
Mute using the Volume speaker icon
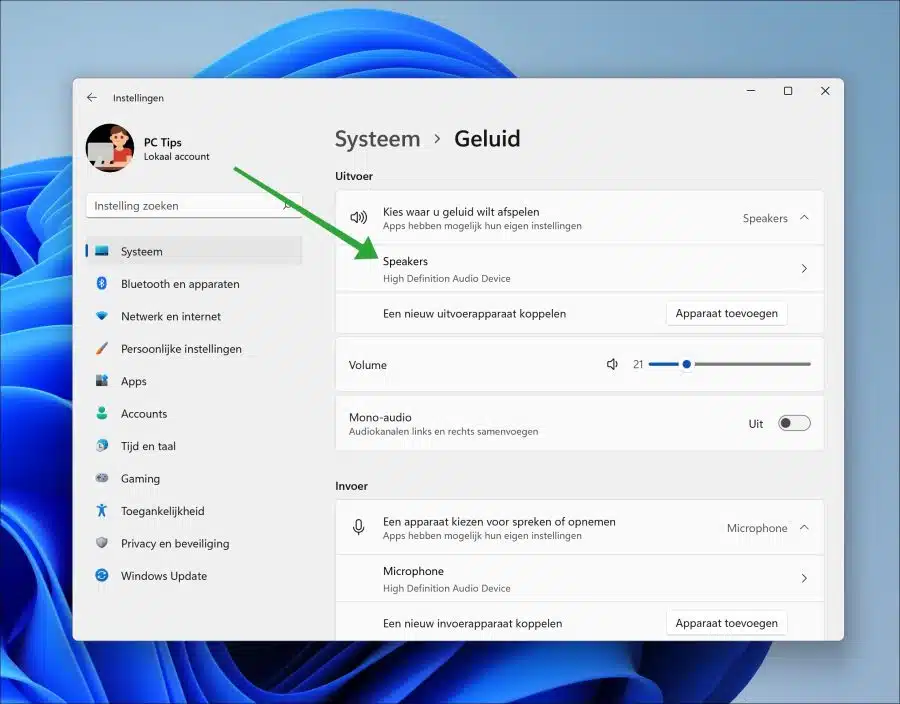coord(612,364)
